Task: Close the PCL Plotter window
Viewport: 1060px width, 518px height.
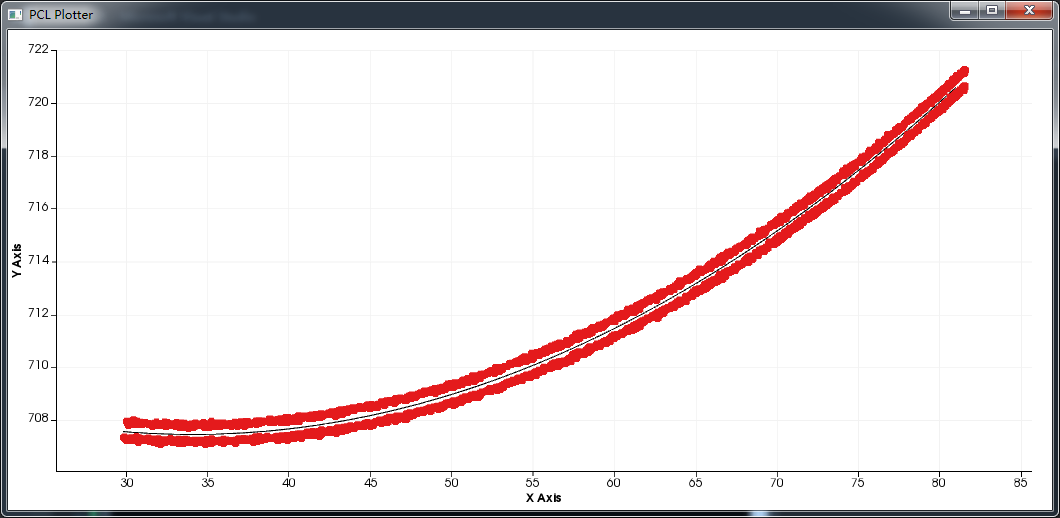Action: [x=1029, y=11]
